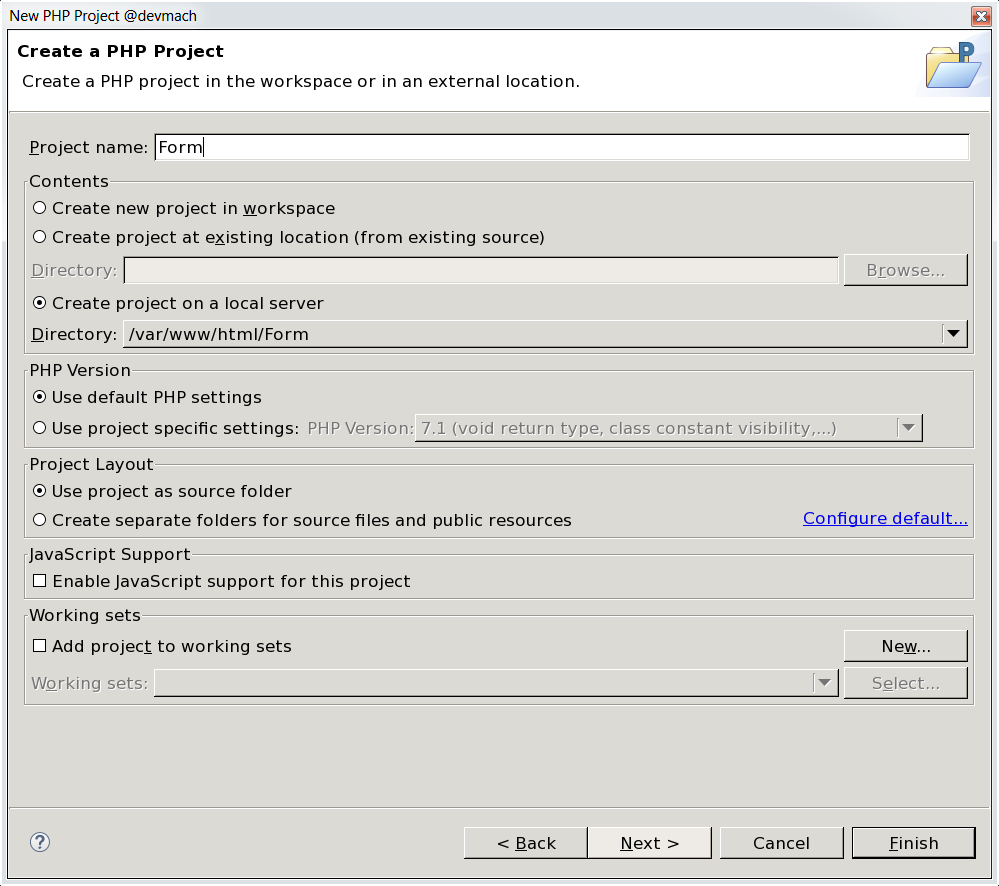Expand the local server Directory dropdown

pyautogui.click(x=954, y=334)
